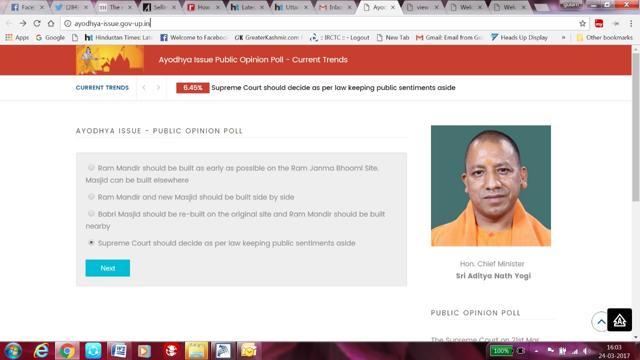
Task: Click the scroll-to-top arrow button
Action: click(x=600, y=322)
